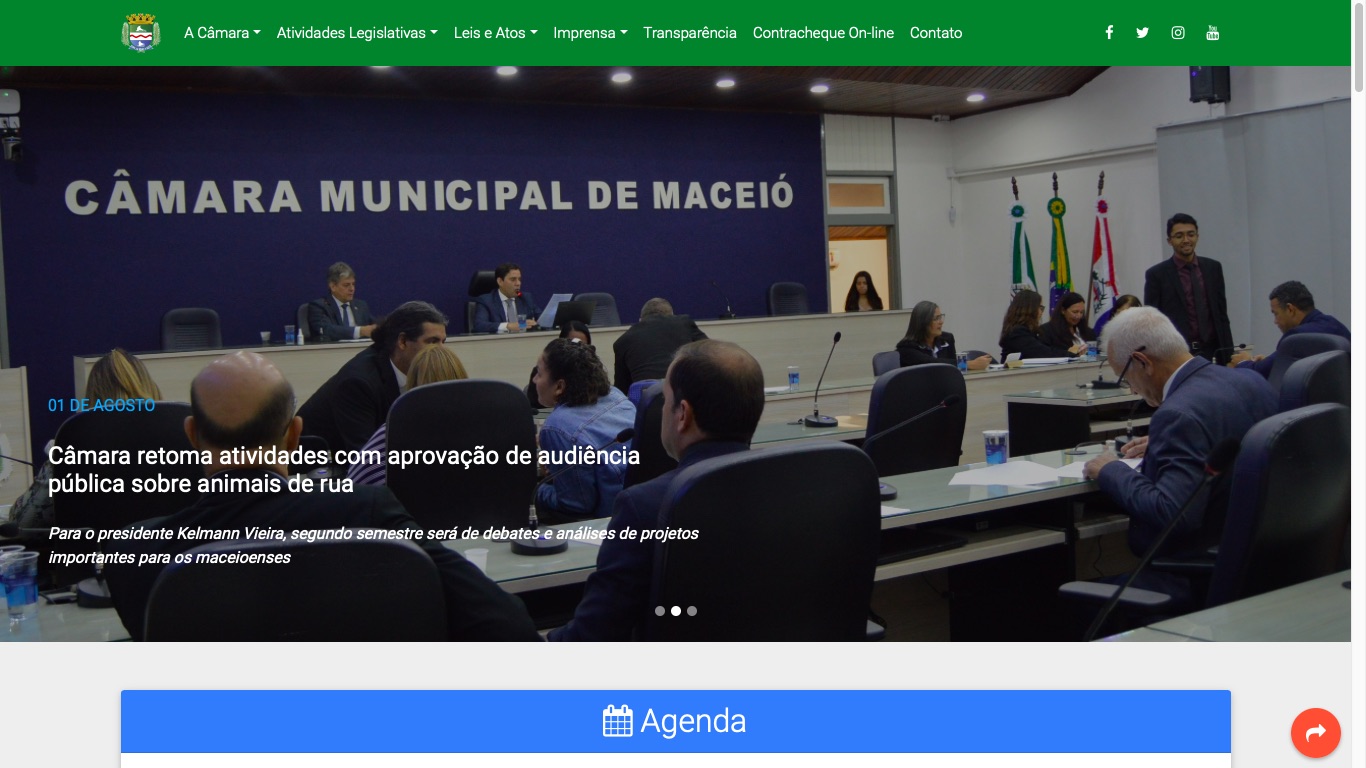
Task: Go to the Contato page
Action: pyautogui.click(x=936, y=33)
